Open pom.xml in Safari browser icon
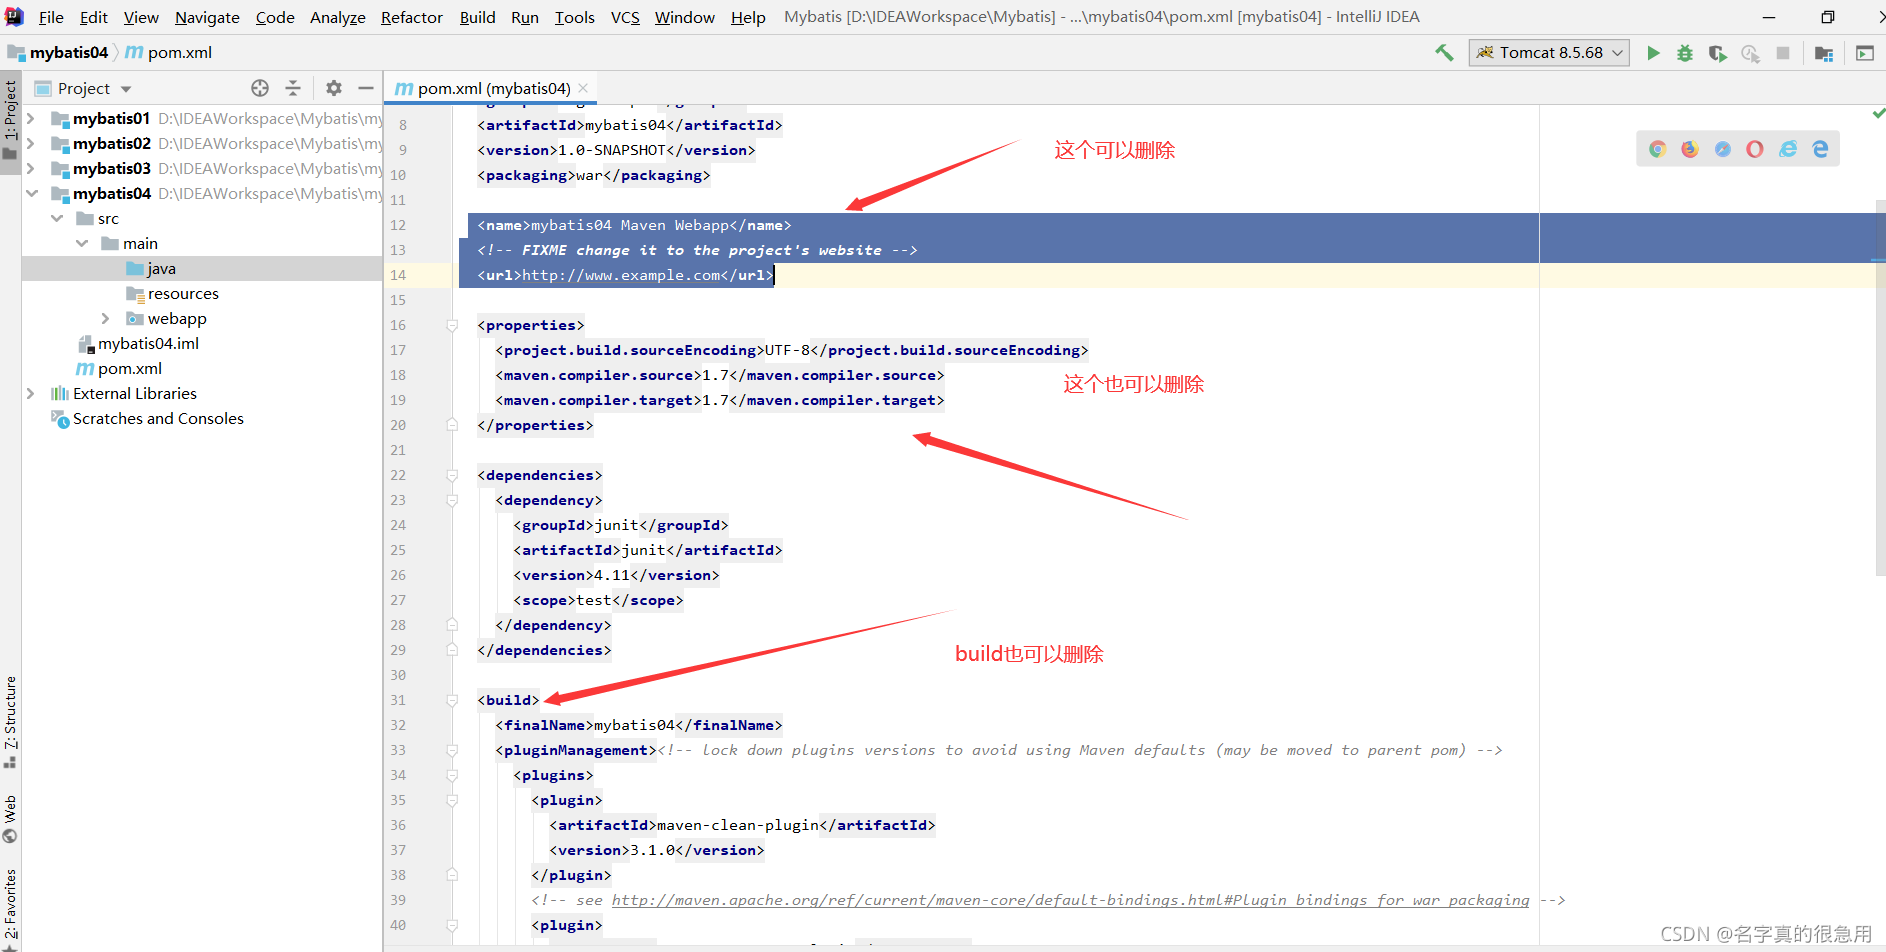1886x952 pixels. tap(1723, 149)
